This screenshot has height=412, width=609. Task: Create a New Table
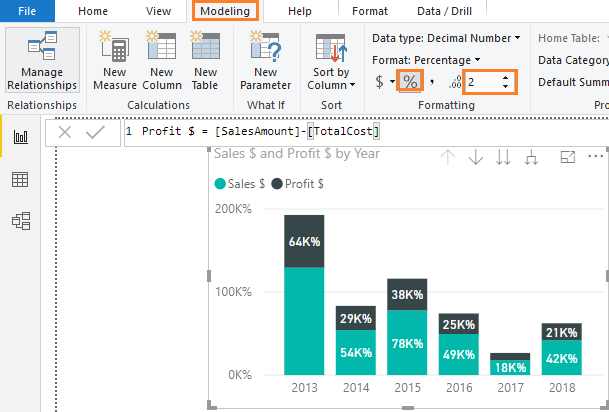point(205,60)
